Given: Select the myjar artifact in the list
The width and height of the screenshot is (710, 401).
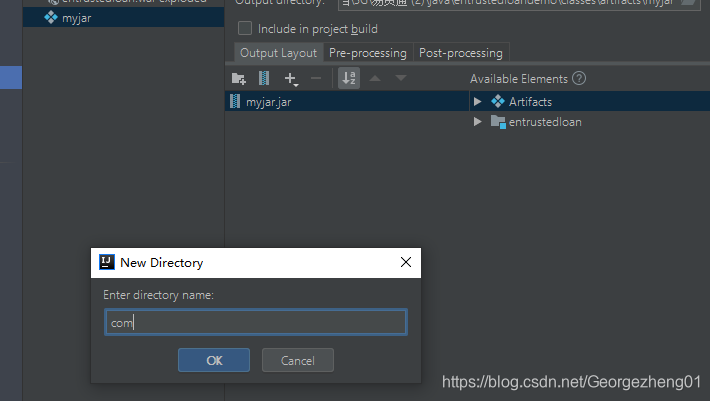Looking at the screenshot, I should (123, 18).
